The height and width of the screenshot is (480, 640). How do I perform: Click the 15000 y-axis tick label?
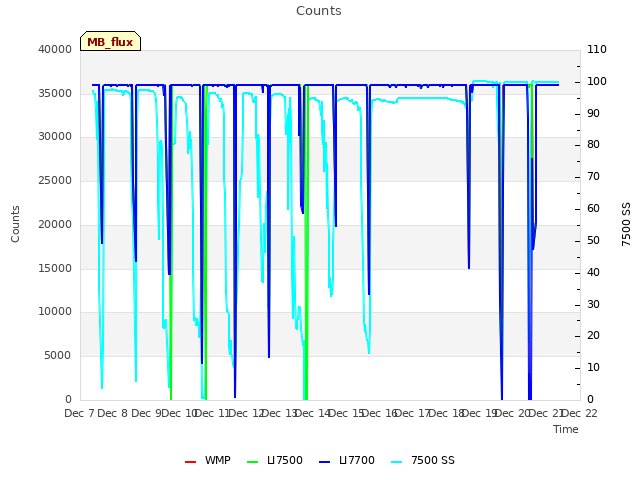pos(55,269)
